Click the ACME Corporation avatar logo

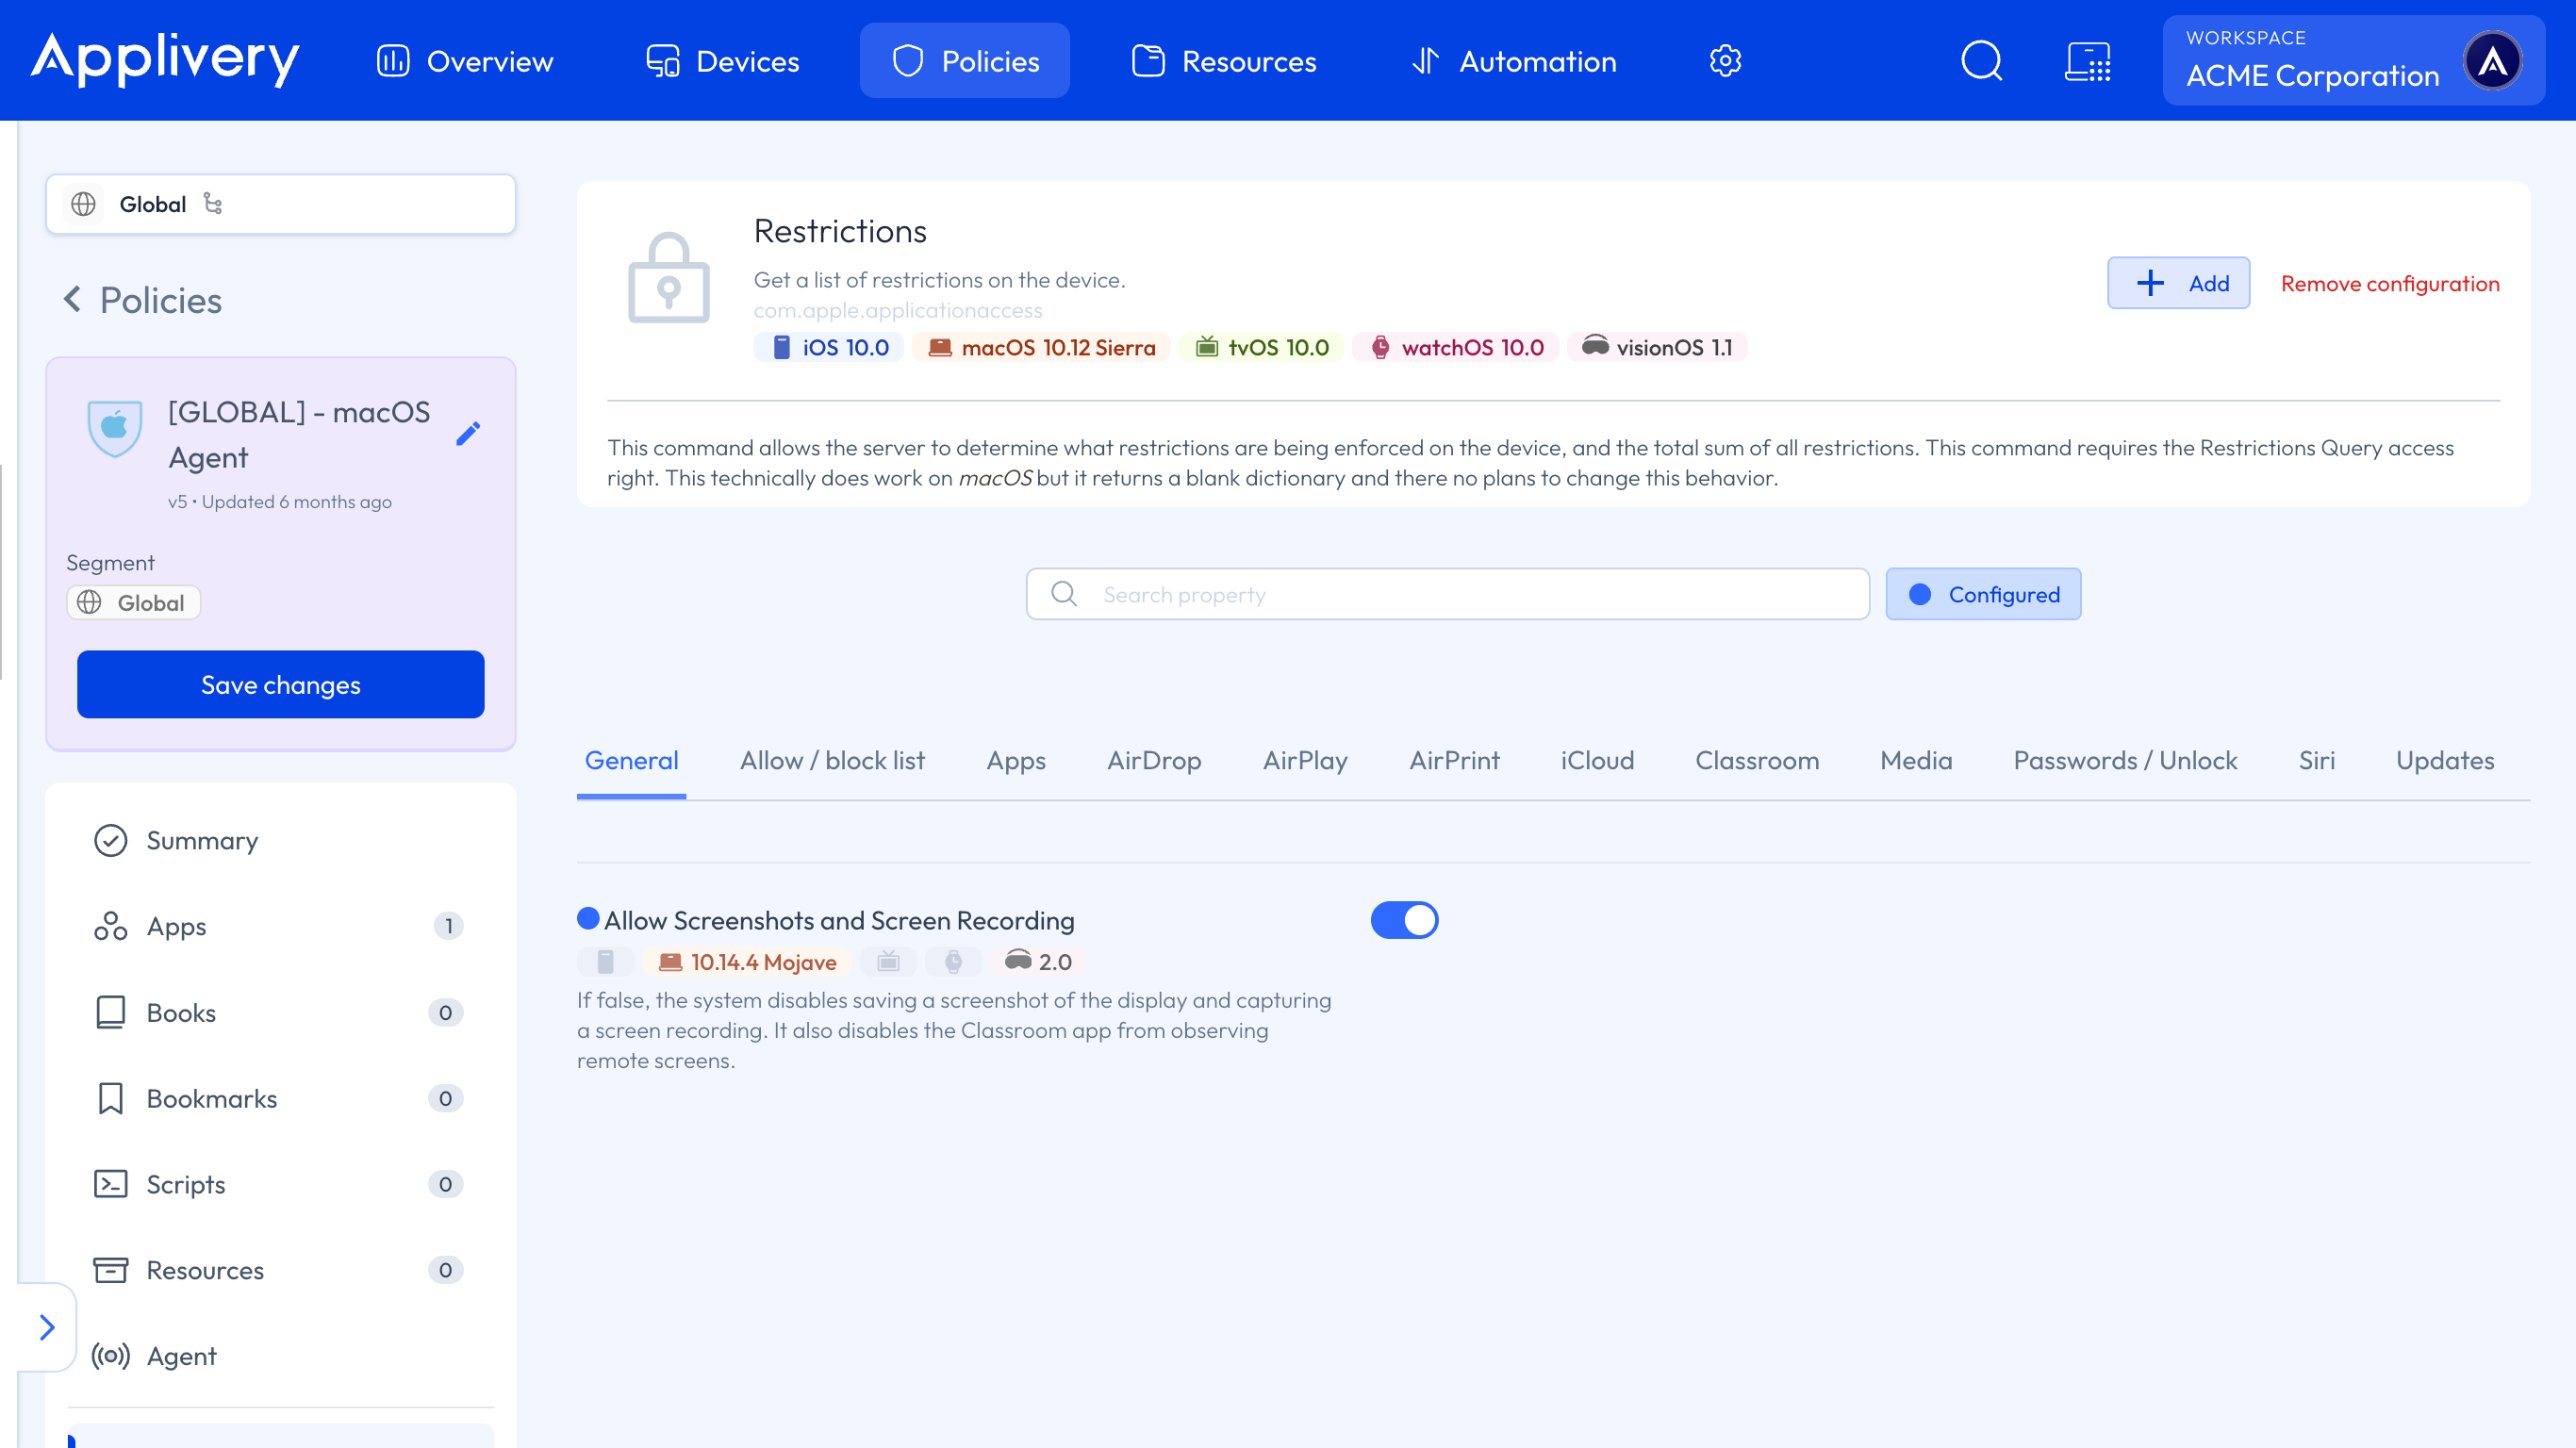point(2492,61)
